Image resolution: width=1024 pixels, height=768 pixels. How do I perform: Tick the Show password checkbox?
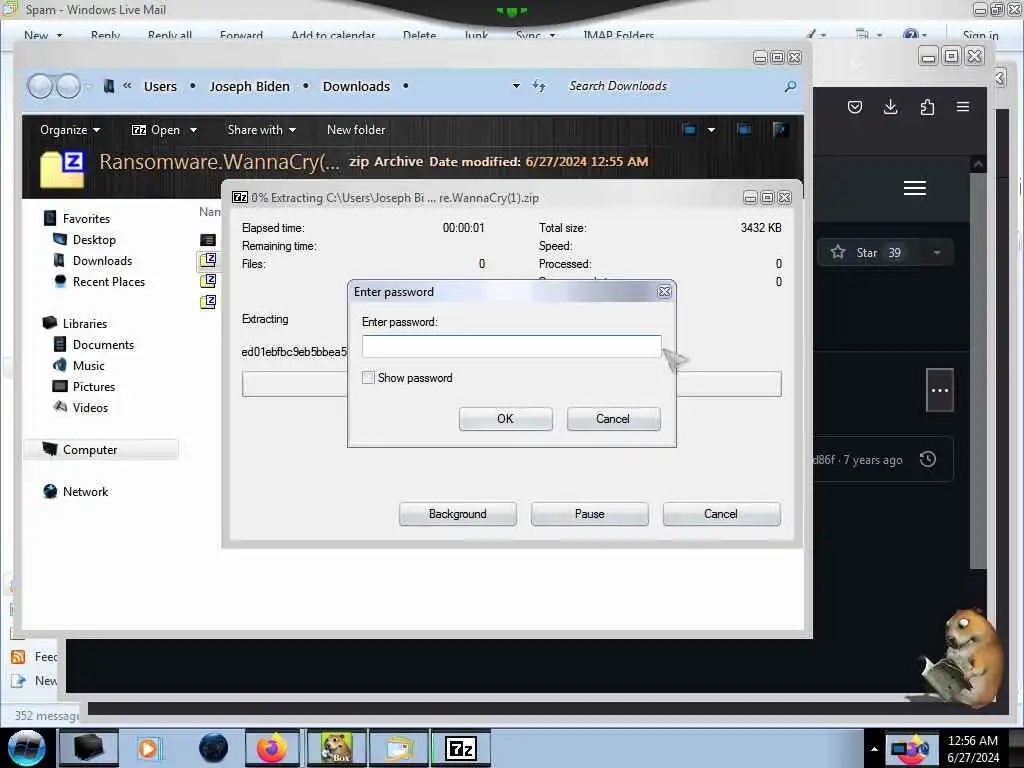click(368, 377)
